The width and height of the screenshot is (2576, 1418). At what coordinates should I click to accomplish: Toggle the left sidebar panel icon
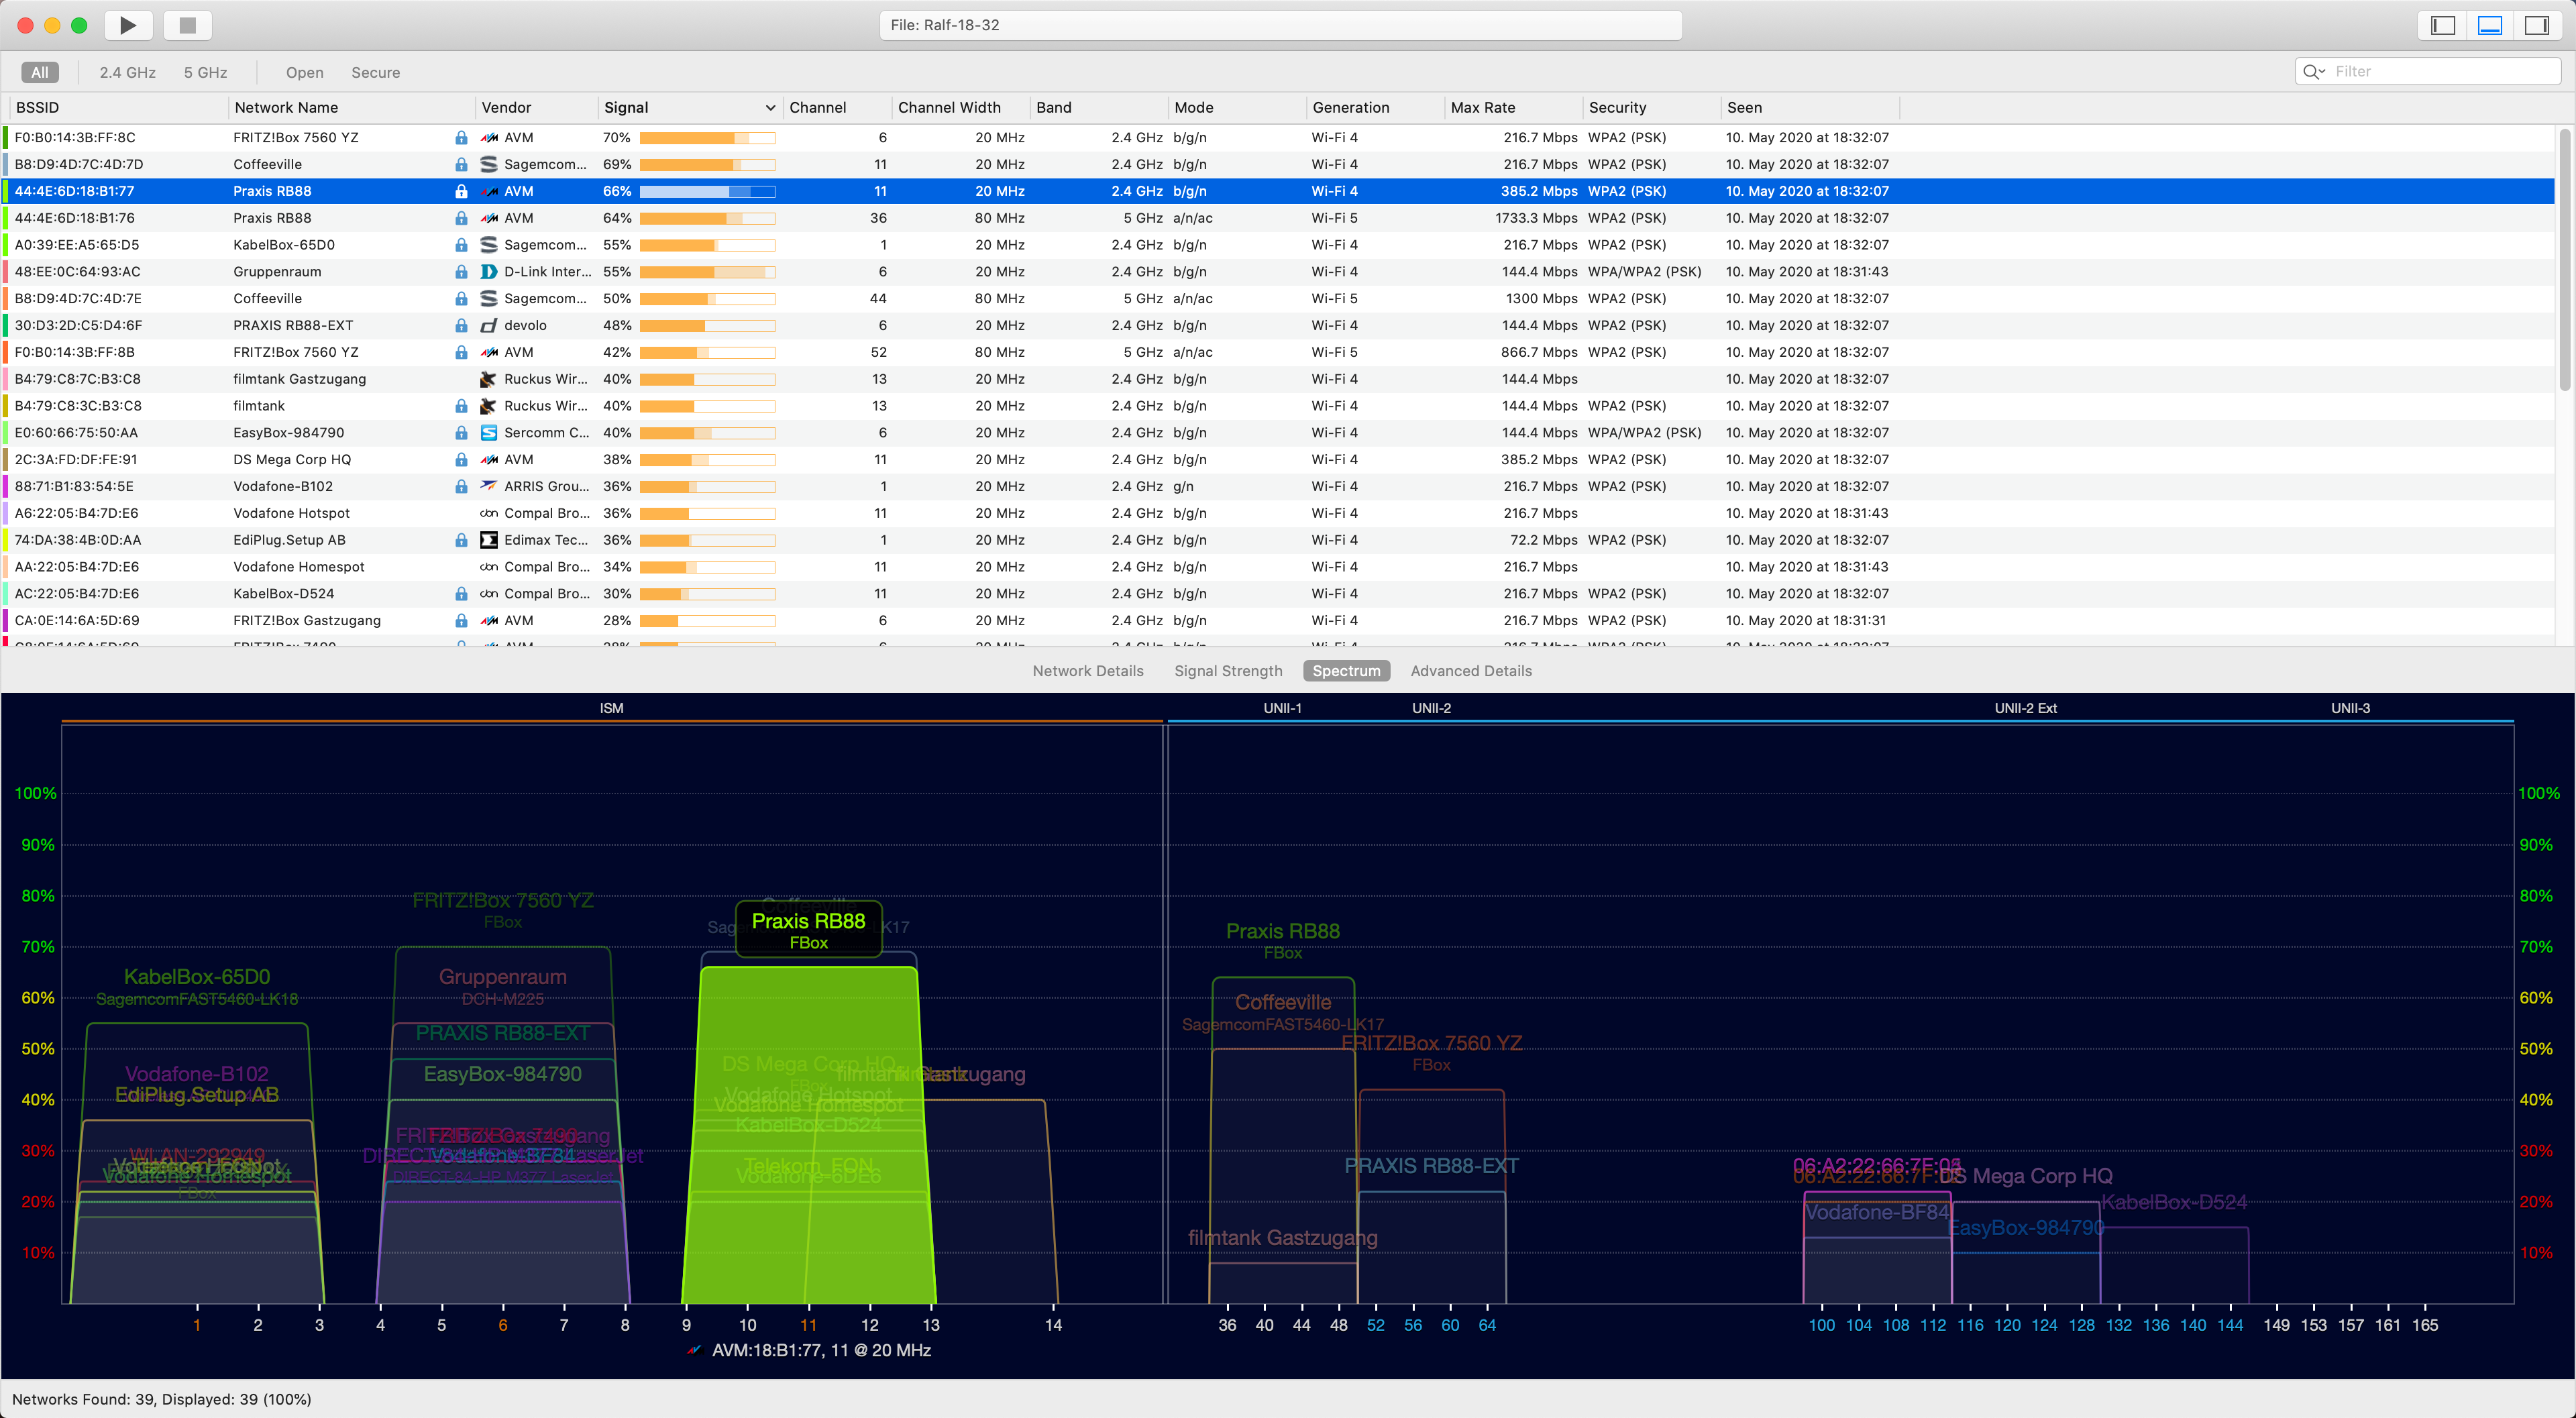2443,25
